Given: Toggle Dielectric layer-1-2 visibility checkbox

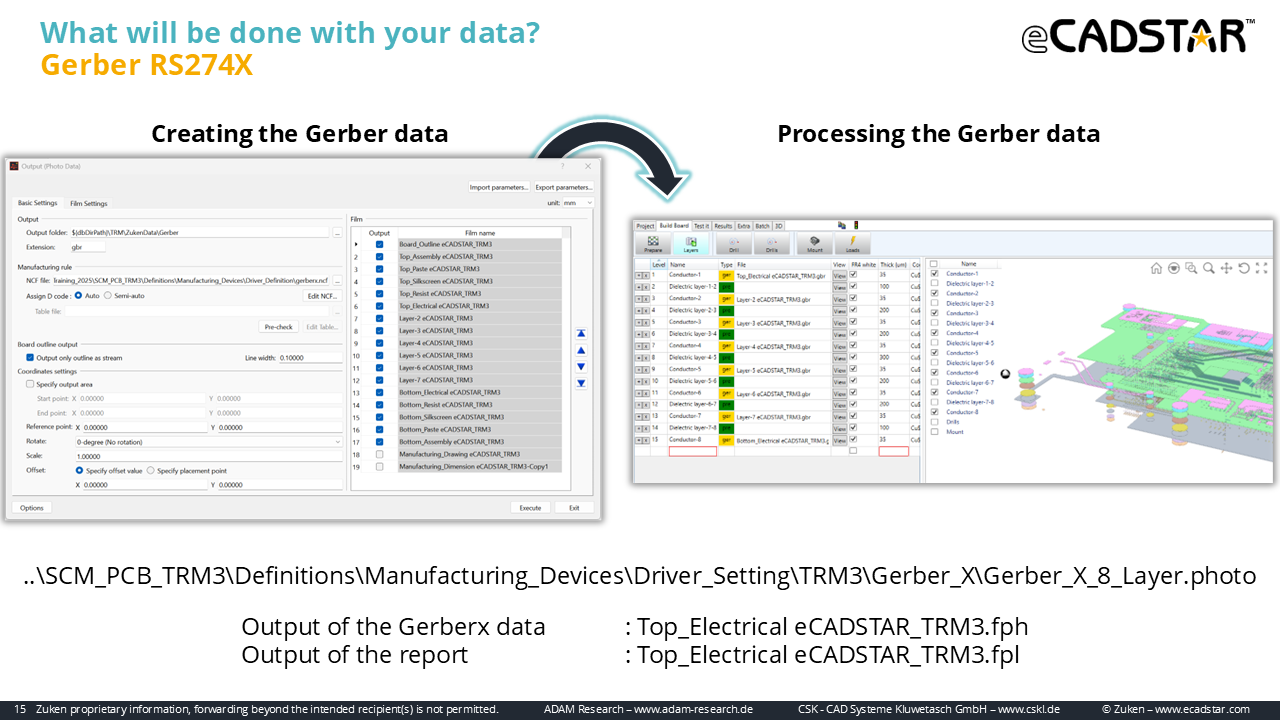Looking at the screenshot, I should coord(935,283).
